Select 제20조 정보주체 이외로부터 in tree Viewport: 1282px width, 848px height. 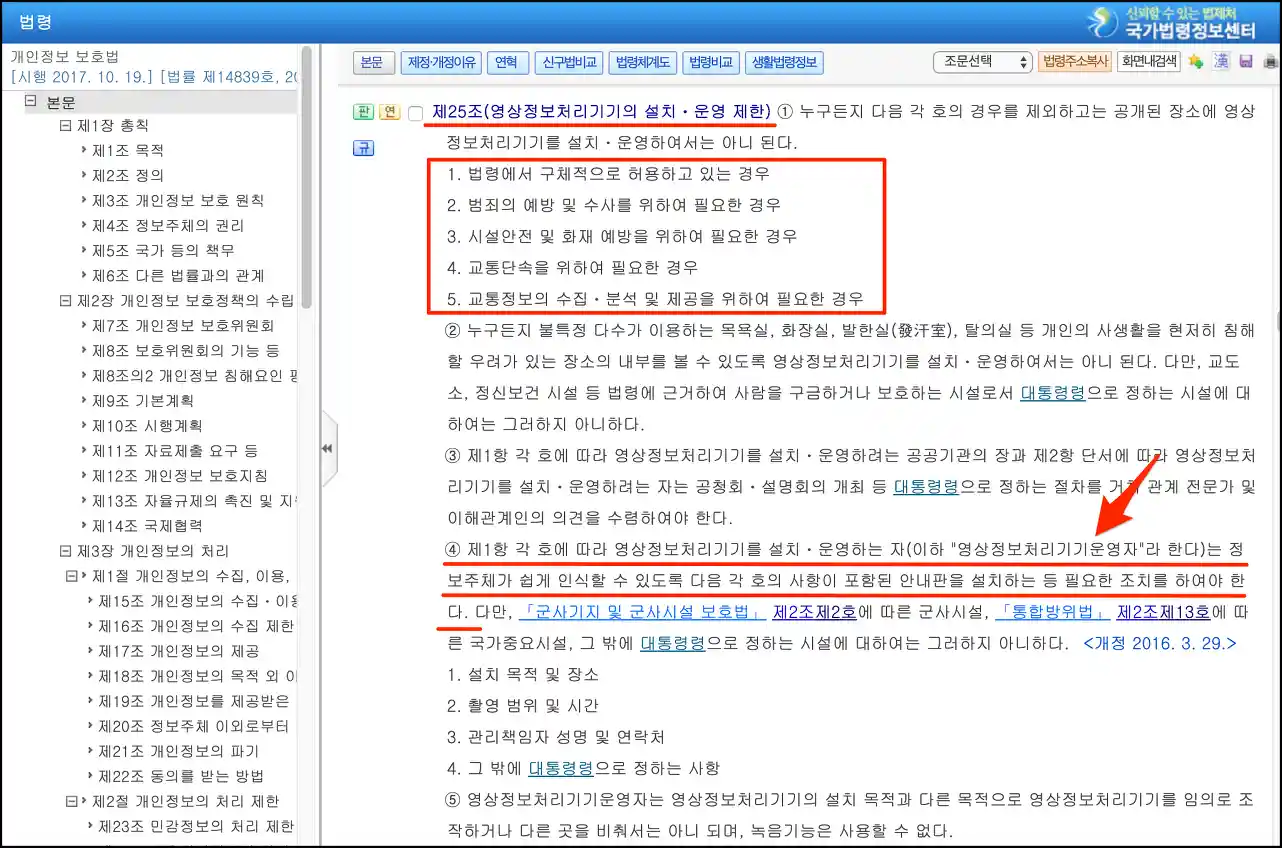tap(193, 726)
